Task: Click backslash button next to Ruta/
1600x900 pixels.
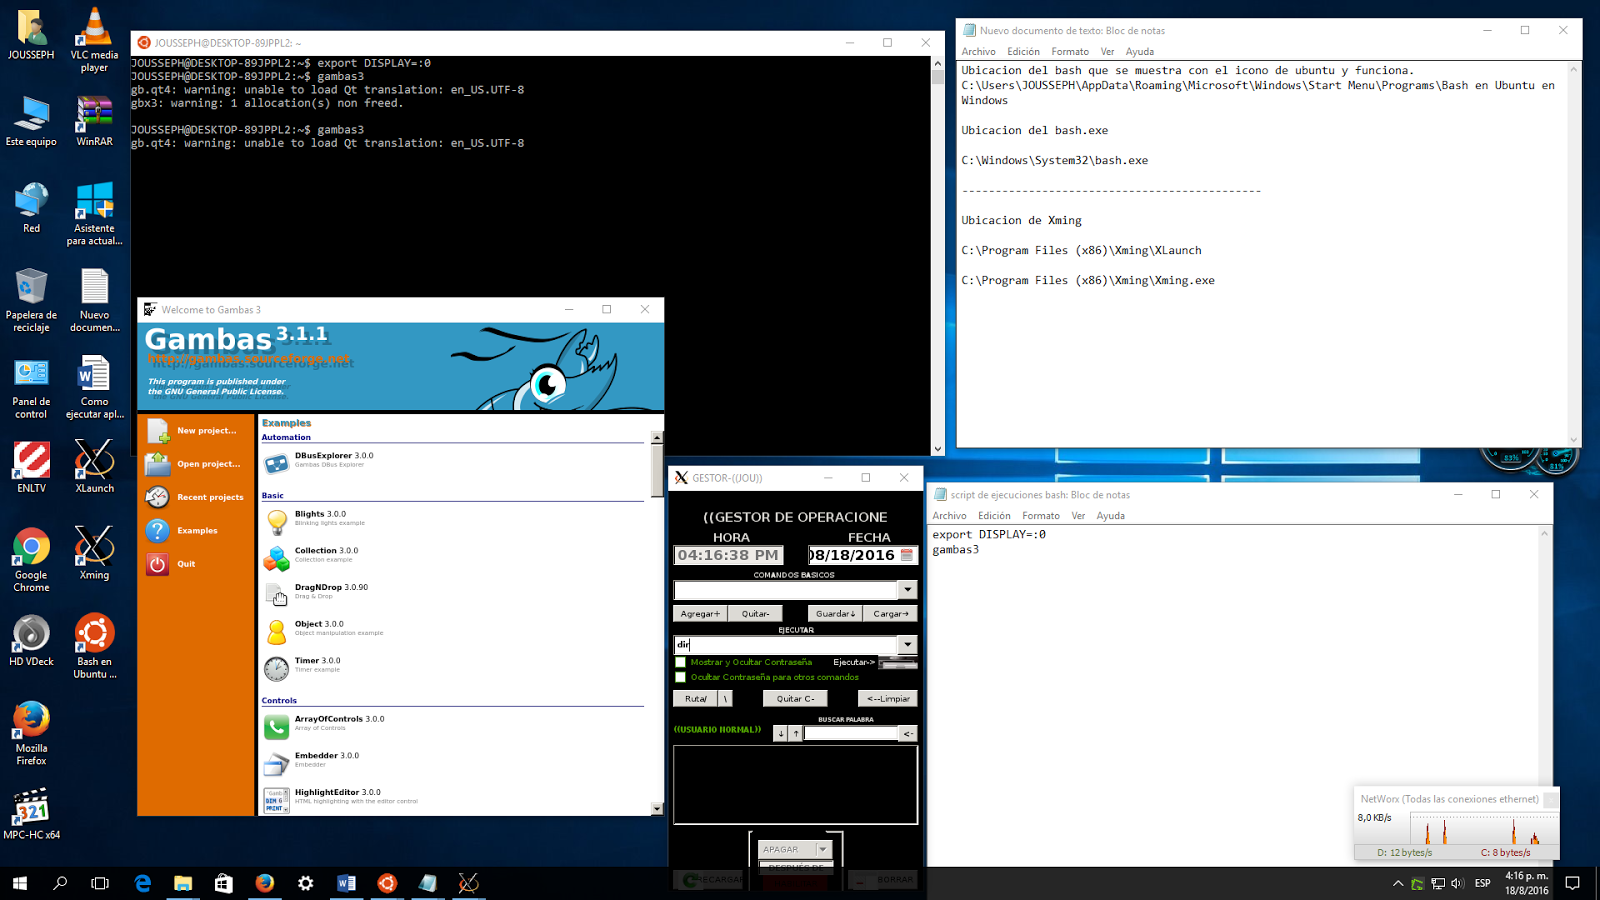Action: pos(725,699)
